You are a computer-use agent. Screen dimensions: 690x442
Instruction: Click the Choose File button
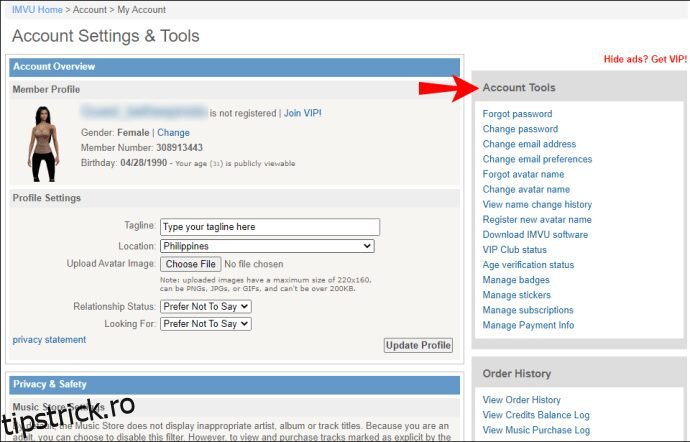point(191,264)
